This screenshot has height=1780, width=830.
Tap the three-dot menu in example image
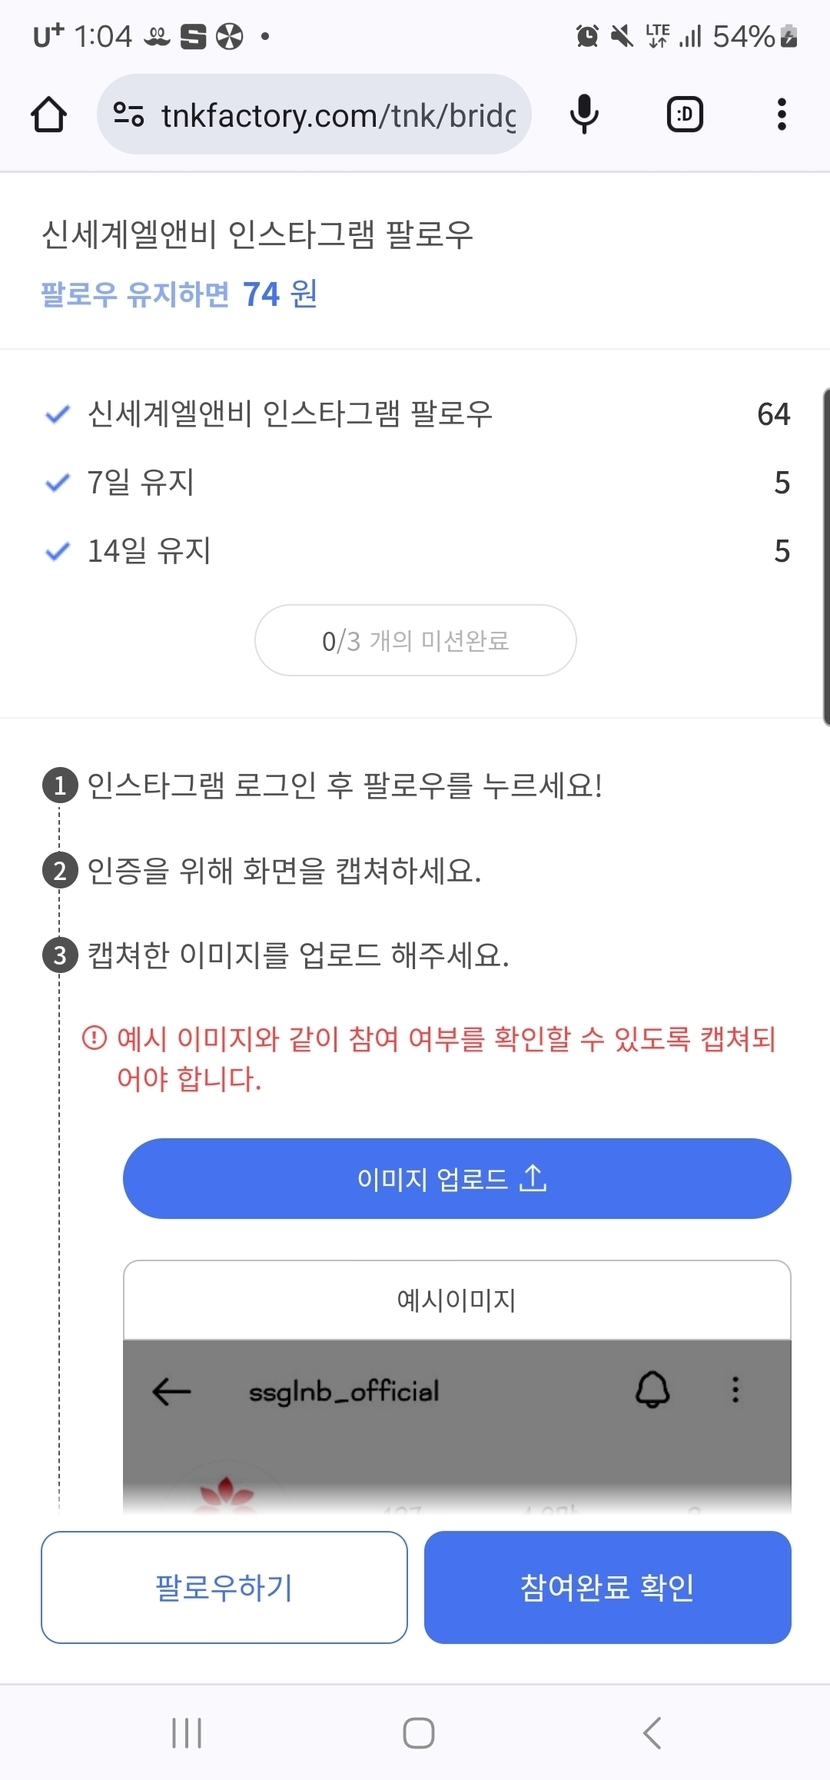tap(735, 1389)
